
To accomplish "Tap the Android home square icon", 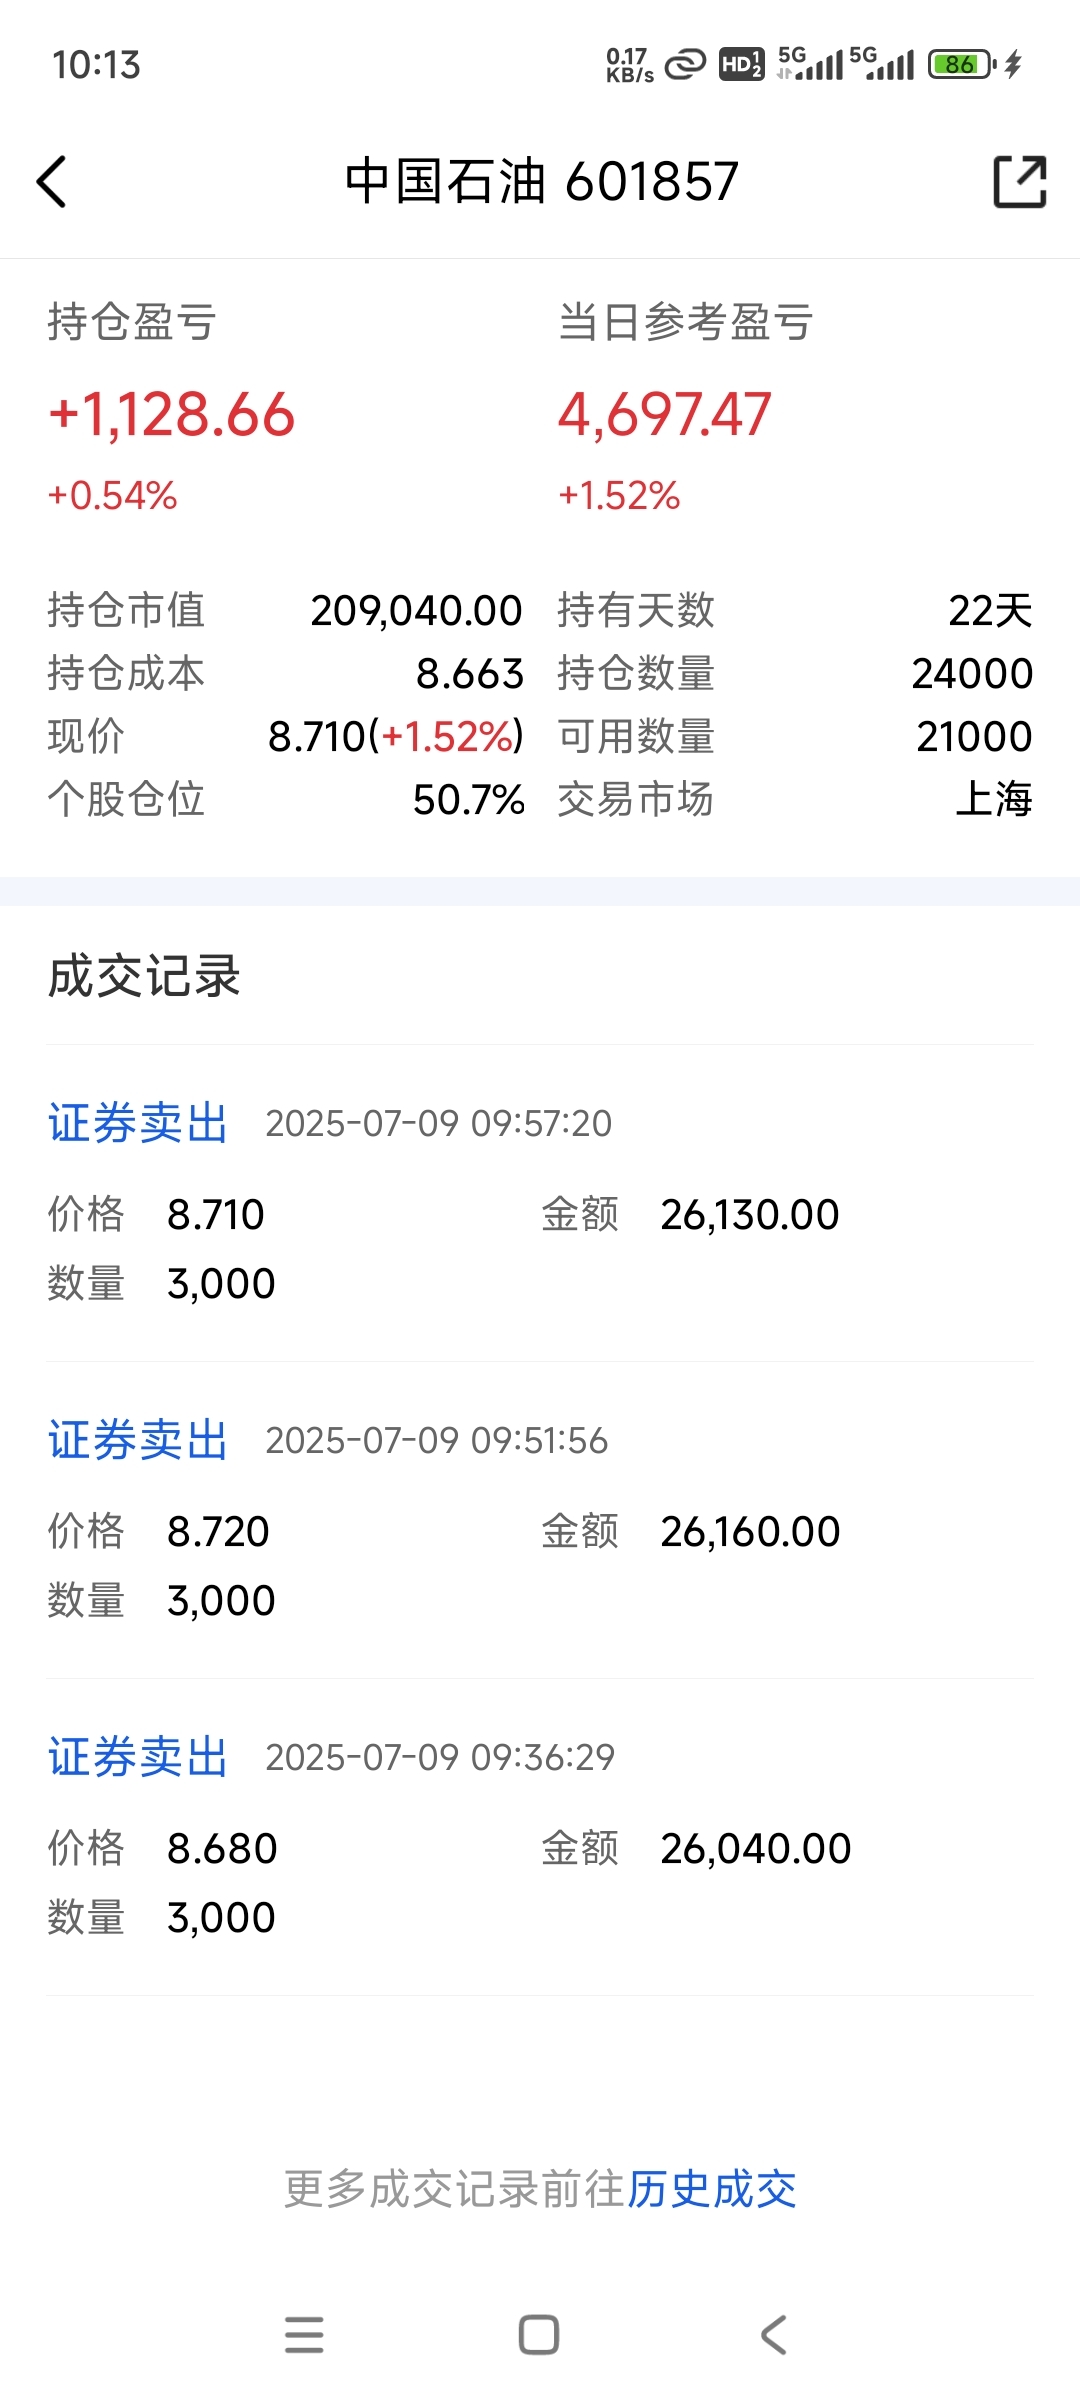I will [x=539, y=2335].
